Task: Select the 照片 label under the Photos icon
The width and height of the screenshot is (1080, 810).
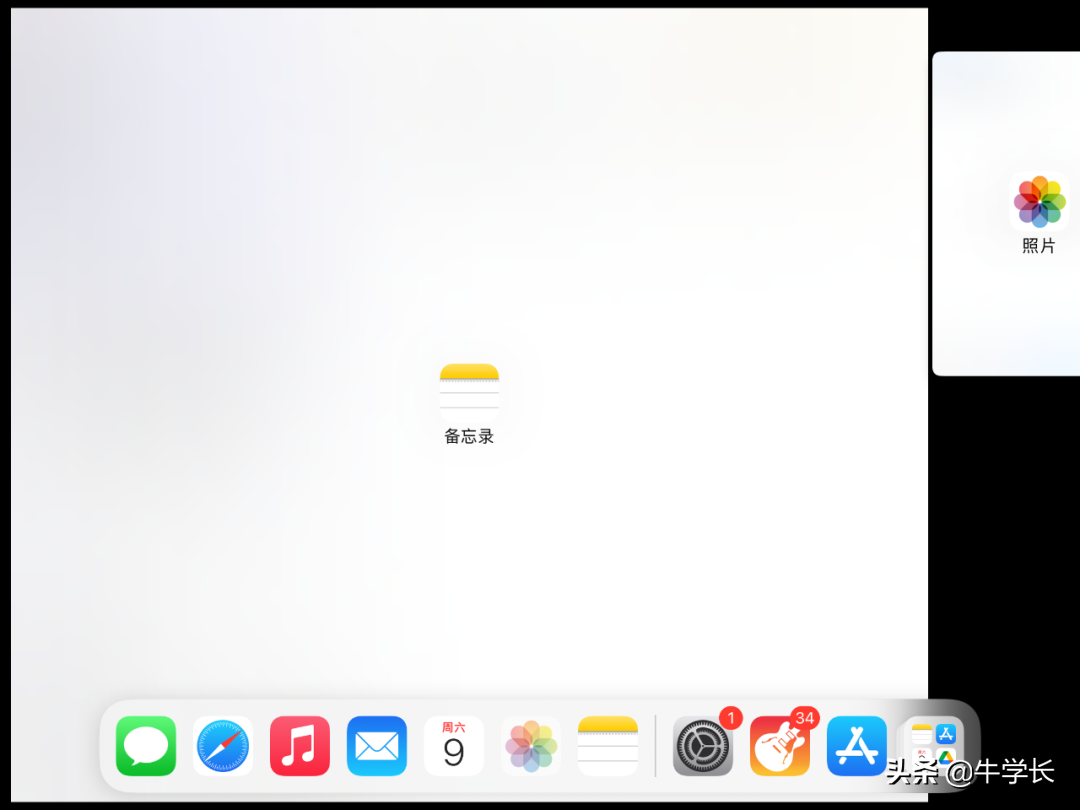Action: (x=1039, y=245)
